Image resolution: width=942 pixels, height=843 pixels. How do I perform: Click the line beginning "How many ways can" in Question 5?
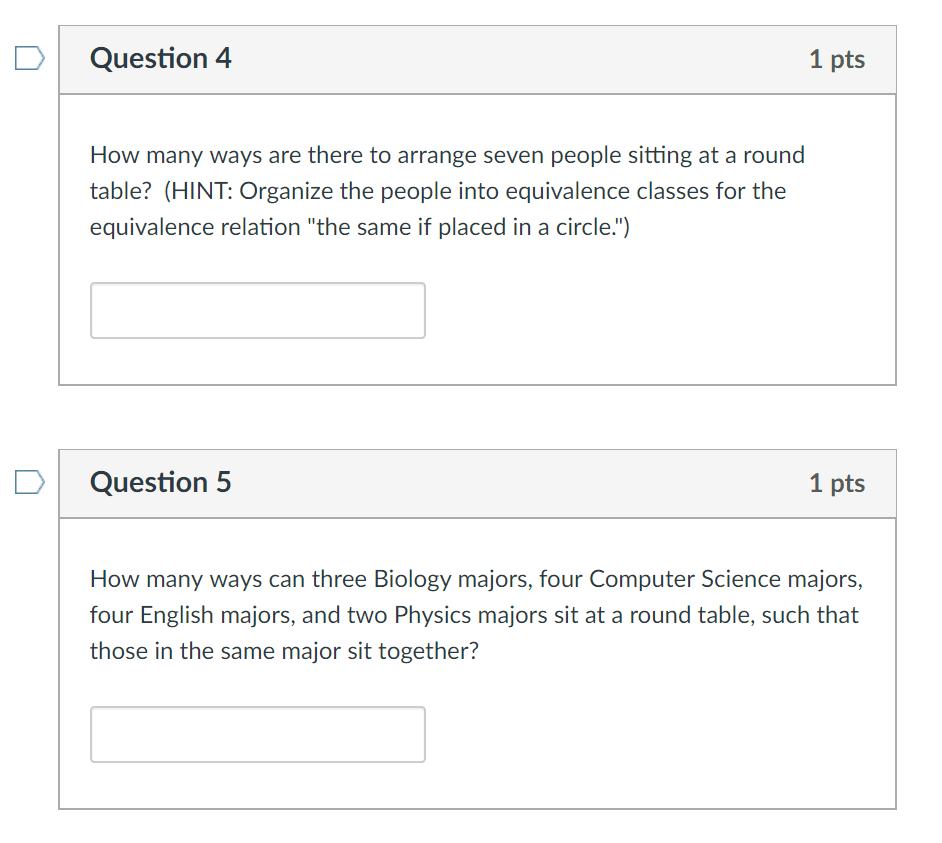tap(476, 579)
